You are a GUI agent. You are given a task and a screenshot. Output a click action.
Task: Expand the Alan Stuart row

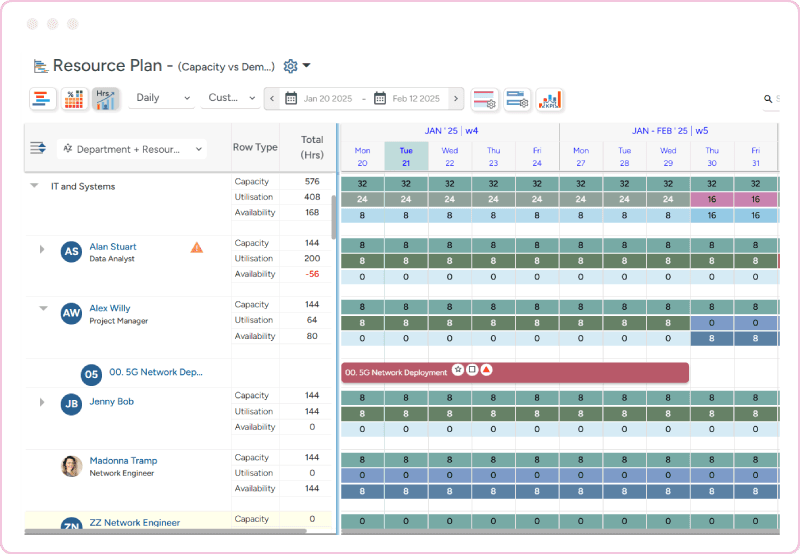(x=42, y=249)
